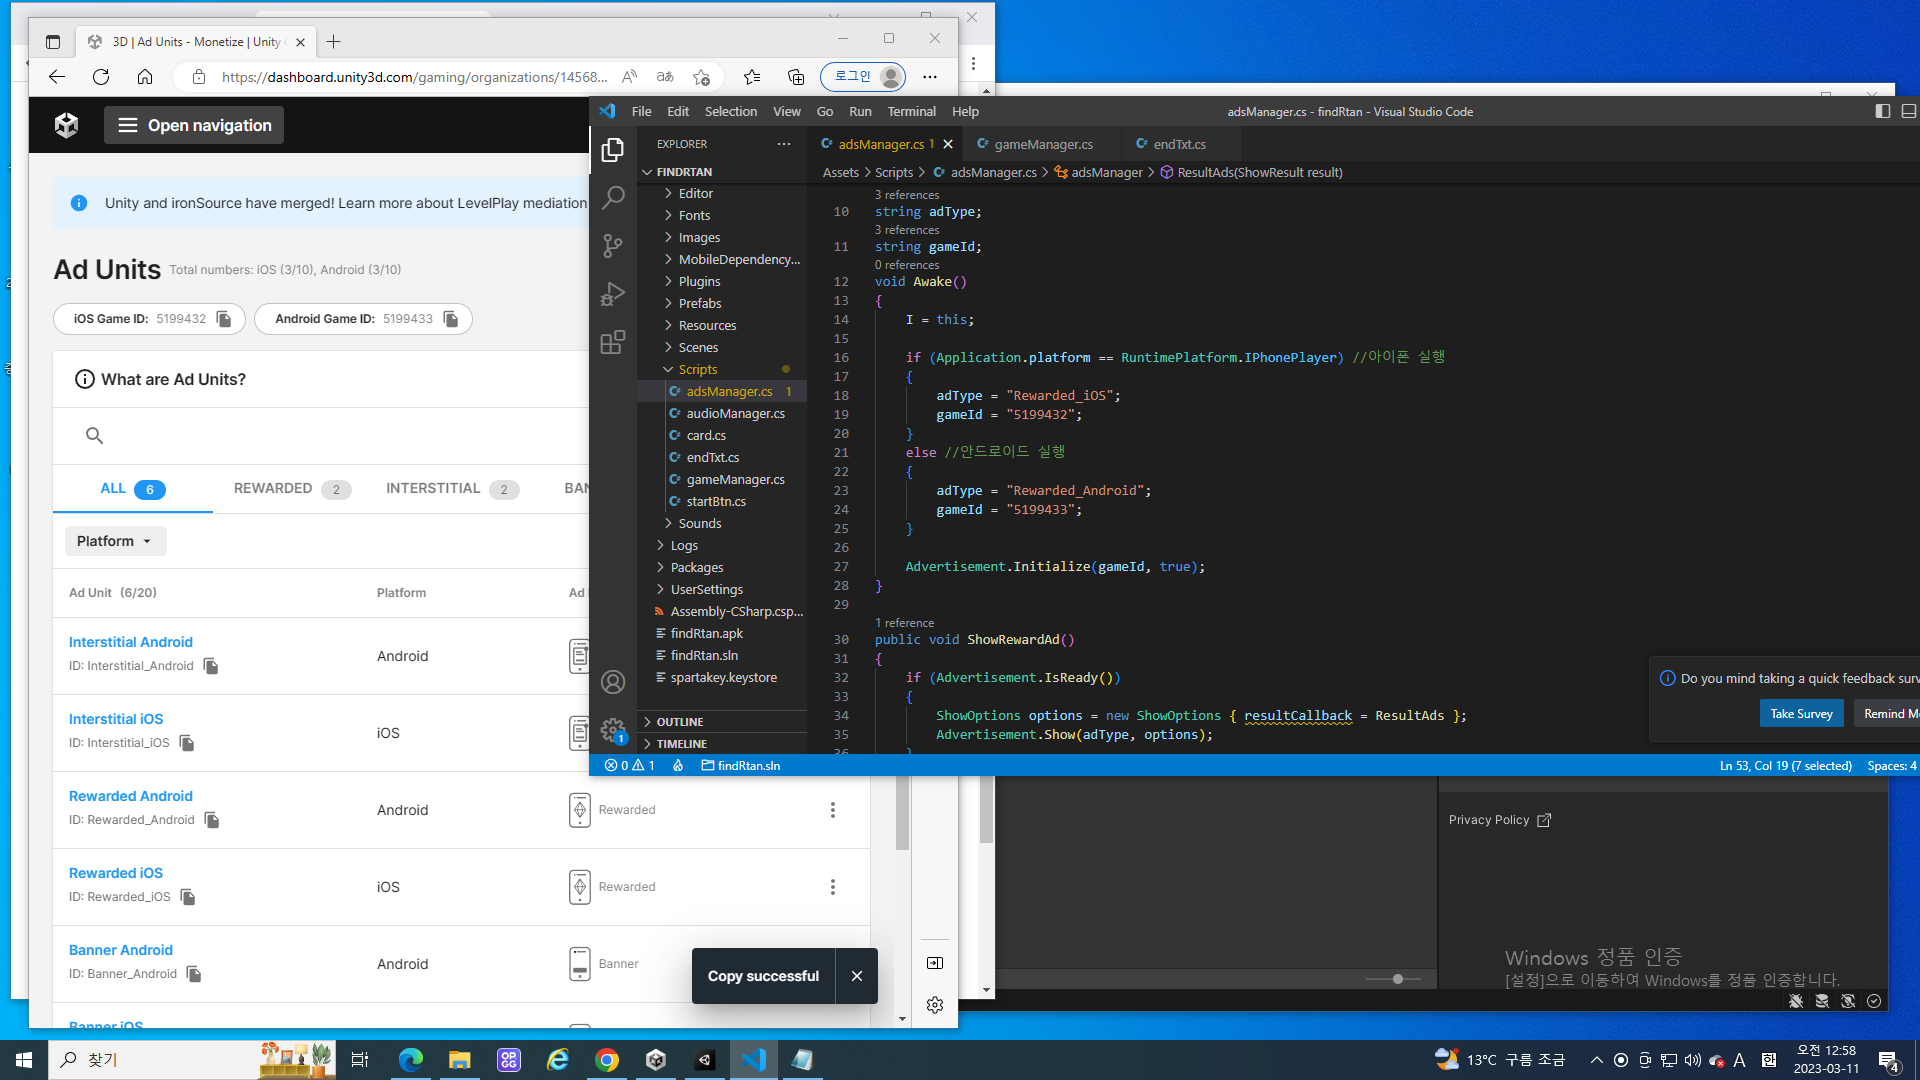Select the INTERSTITIAL ad units tab
This screenshot has width=1920, height=1080.
452,489
